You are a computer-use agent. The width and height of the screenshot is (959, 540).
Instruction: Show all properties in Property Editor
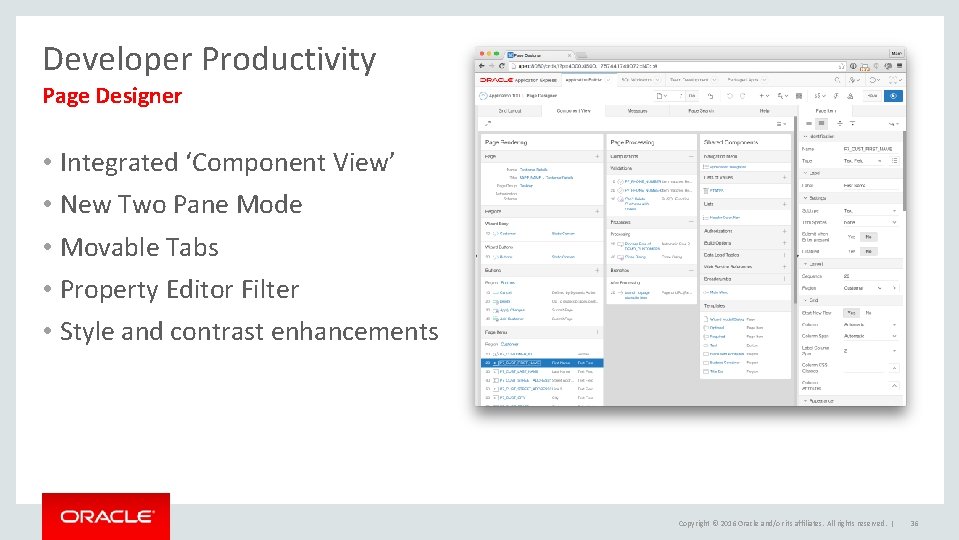821,124
